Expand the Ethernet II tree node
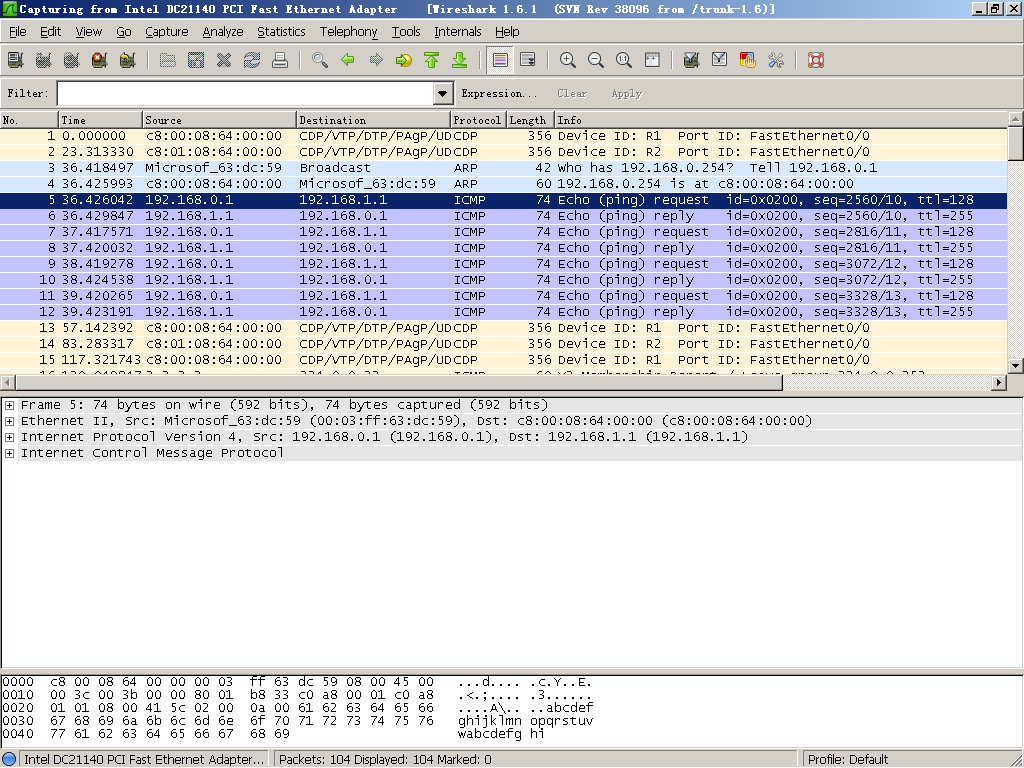 [9, 421]
